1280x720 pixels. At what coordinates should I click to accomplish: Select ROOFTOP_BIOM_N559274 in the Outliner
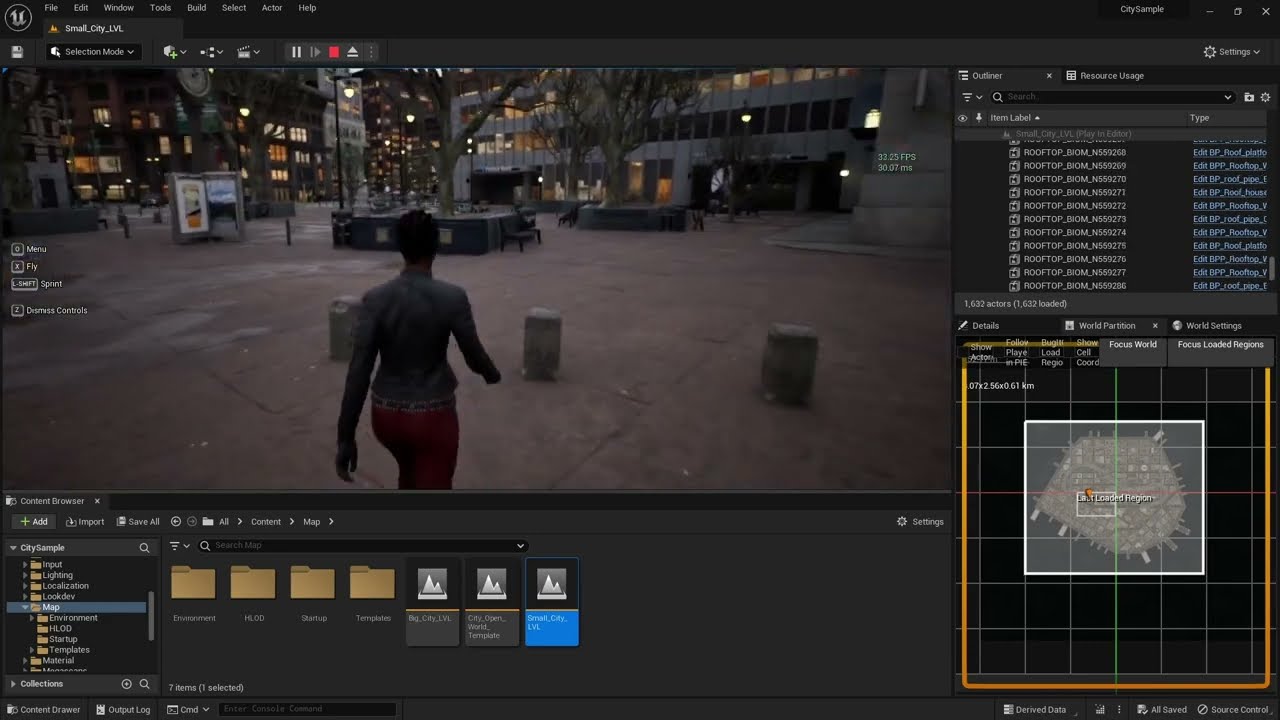1074,232
